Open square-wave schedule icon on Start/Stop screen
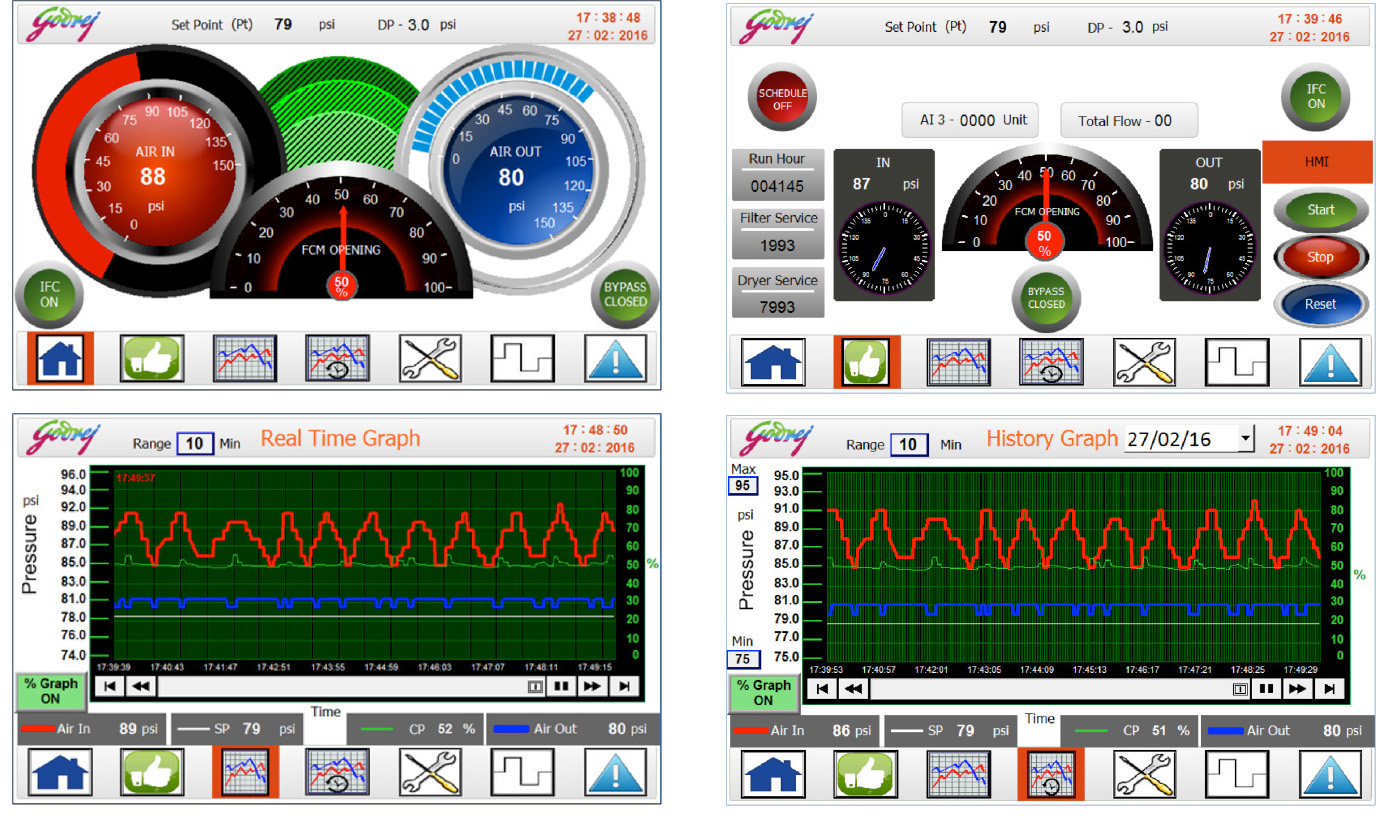This screenshot has height=830, width=1400. 1237,362
